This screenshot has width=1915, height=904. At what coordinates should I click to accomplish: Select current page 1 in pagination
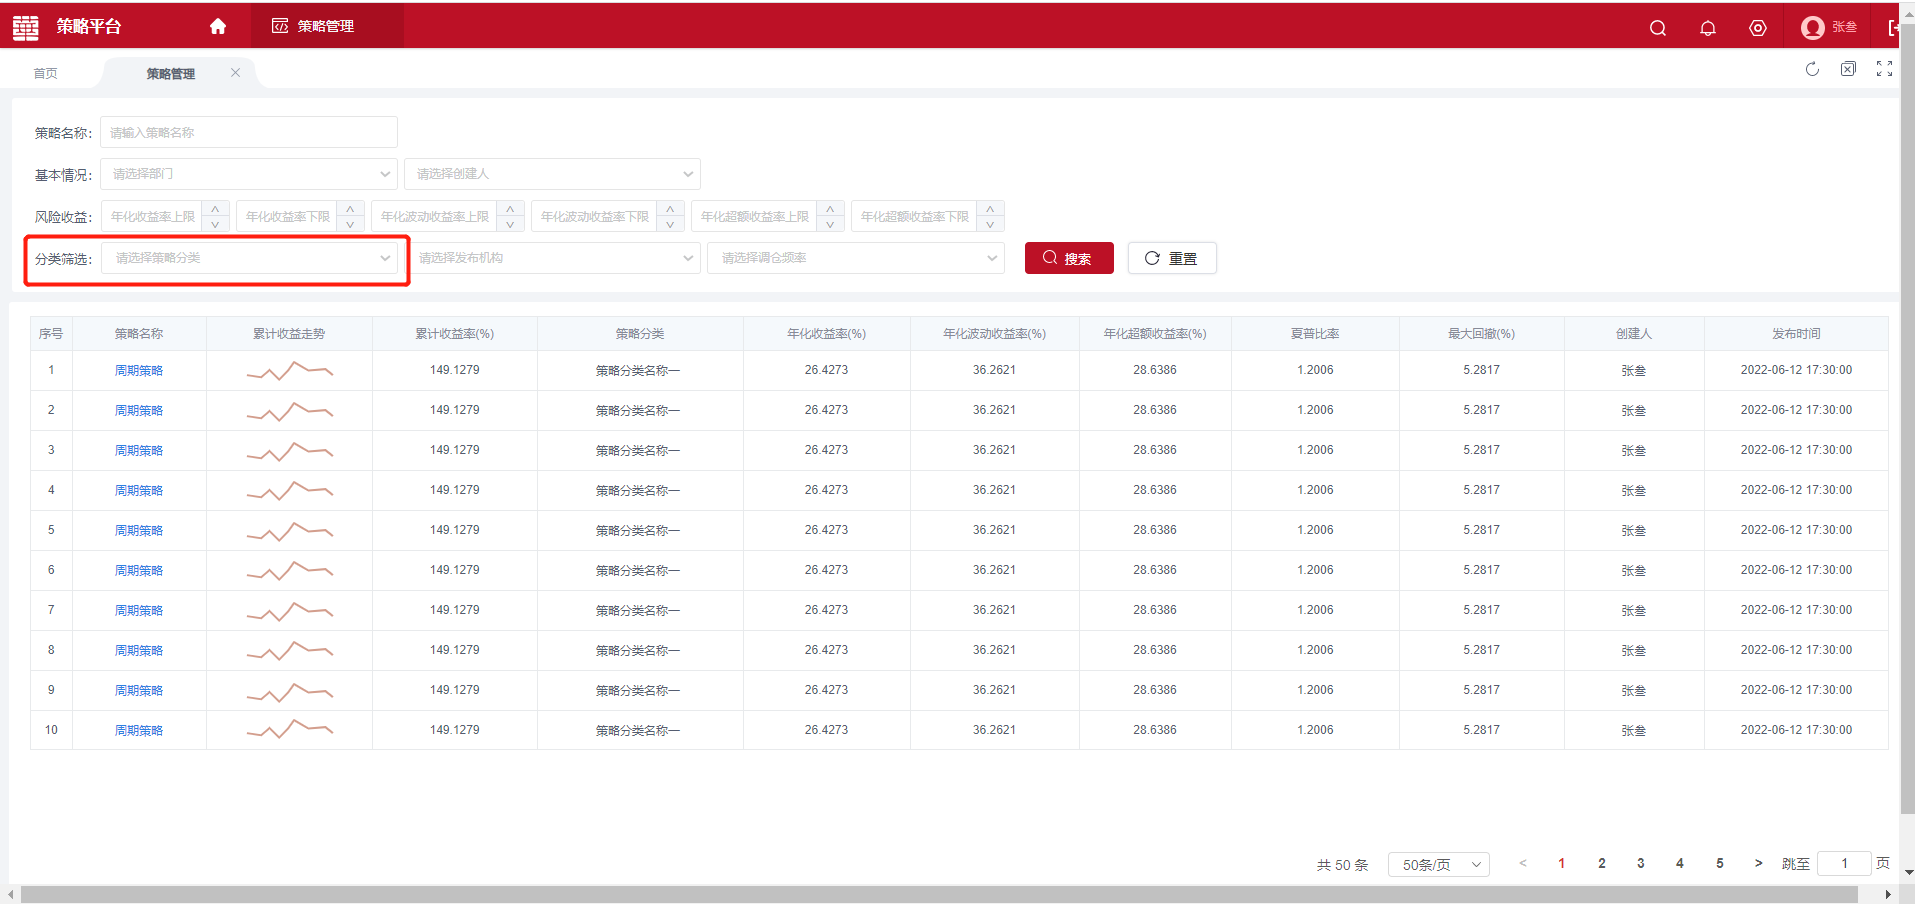[x=1562, y=863]
